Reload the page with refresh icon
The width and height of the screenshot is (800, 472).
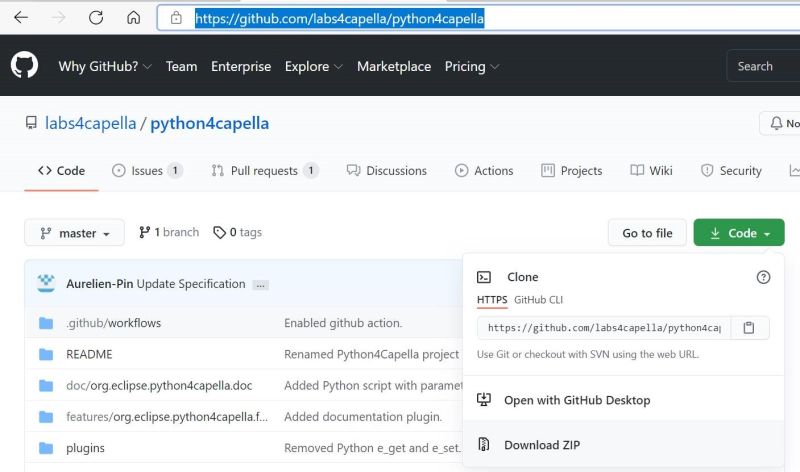pyautogui.click(x=96, y=18)
